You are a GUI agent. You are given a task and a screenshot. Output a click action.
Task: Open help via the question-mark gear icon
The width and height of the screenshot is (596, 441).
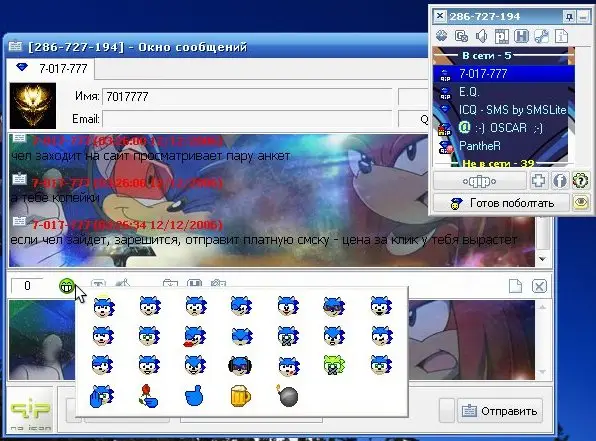580,181
